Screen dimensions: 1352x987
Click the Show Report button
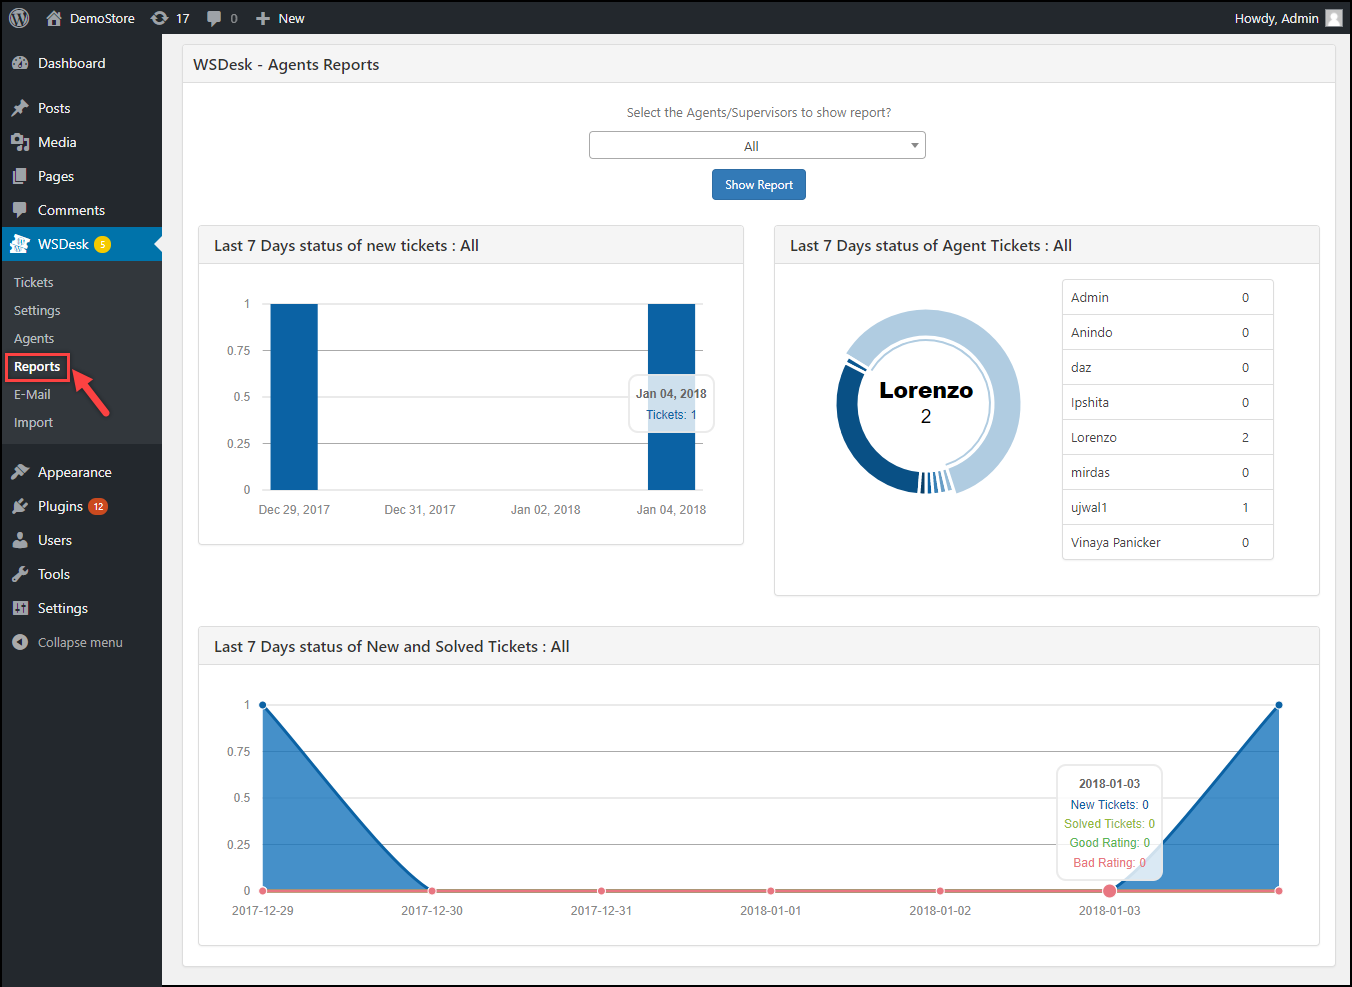point(759,184)
